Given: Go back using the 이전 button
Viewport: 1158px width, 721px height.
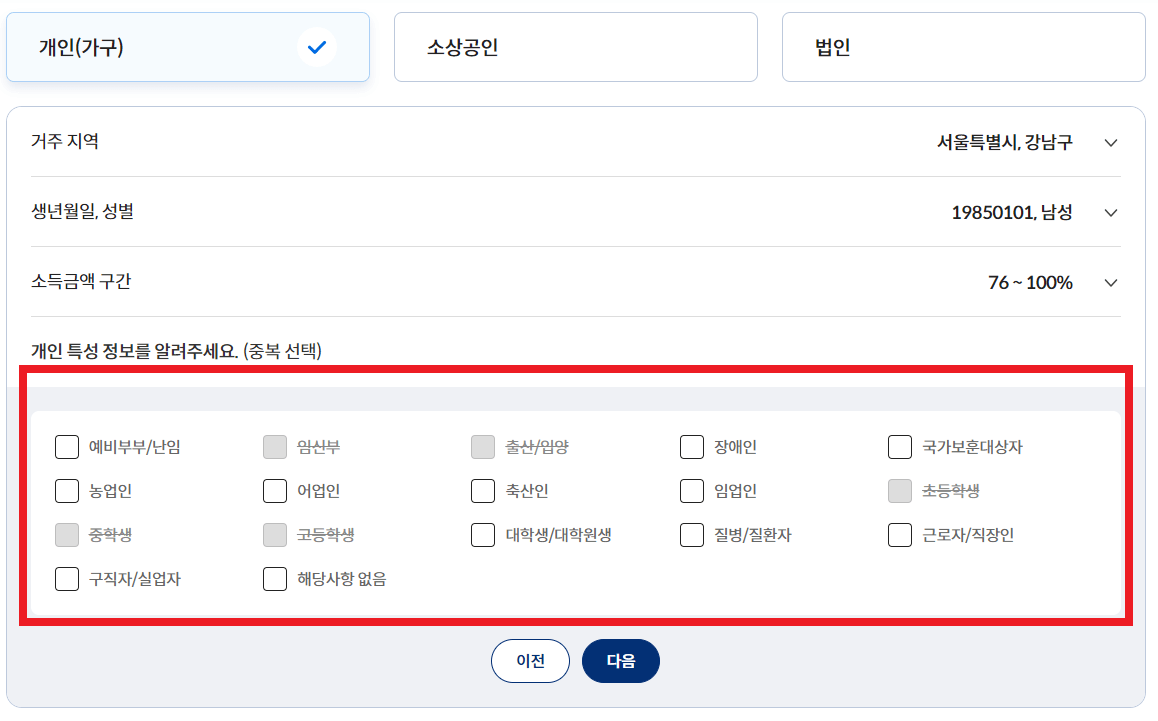Looking at the screenshot, I should point(530,660).
